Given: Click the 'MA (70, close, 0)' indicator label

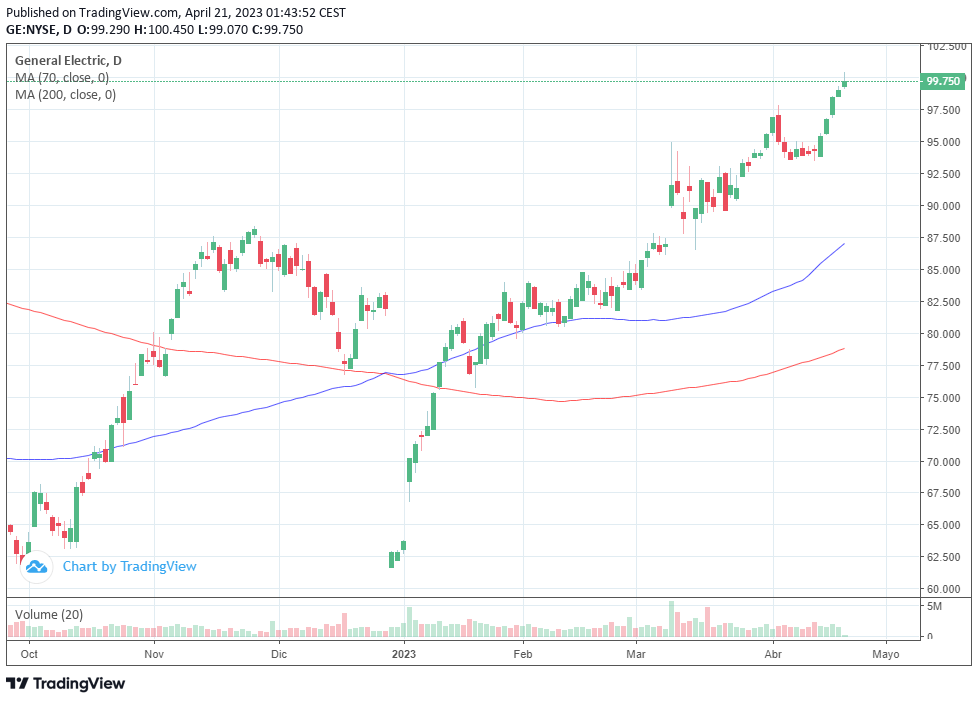Looking at the screenshot, I should pyautogui.click(x=62, y=77).
